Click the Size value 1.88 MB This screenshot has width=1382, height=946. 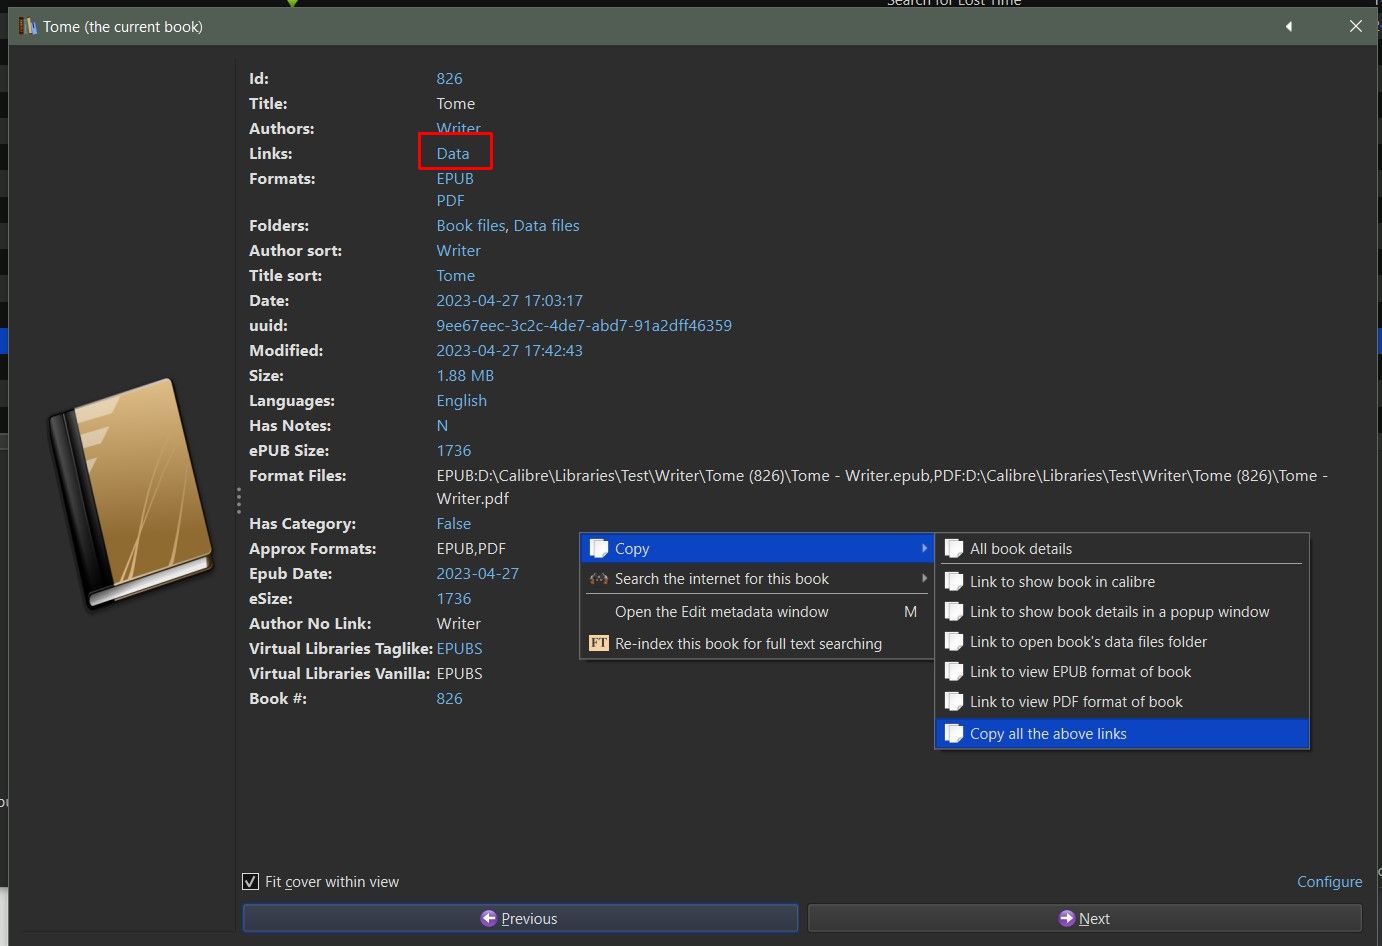465,375
